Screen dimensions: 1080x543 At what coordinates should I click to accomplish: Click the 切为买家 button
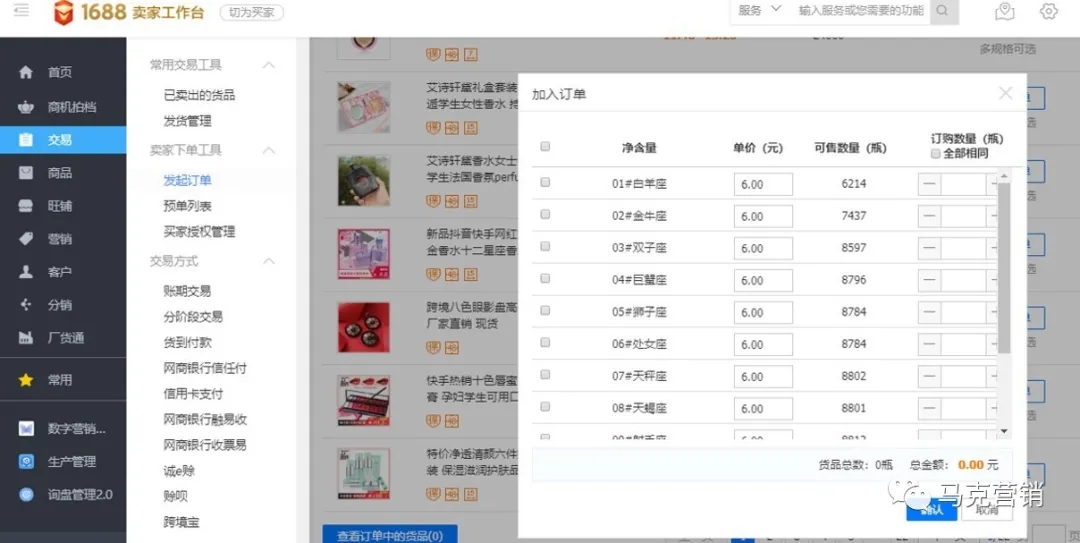[251, 13]
